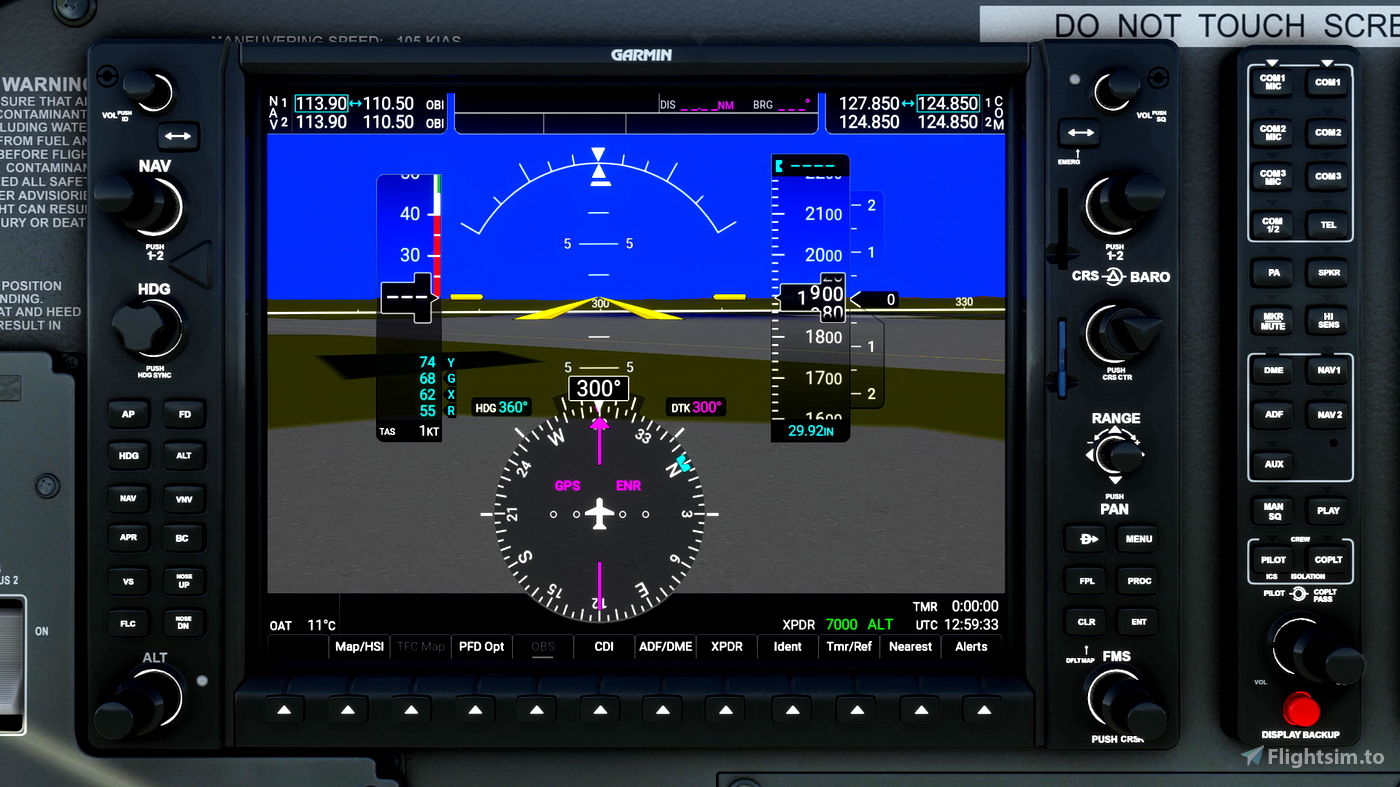This screenshot has width=1400, height=787.
Task: Click the blue vertical slider beside CRS knob
Action: 1062,358
